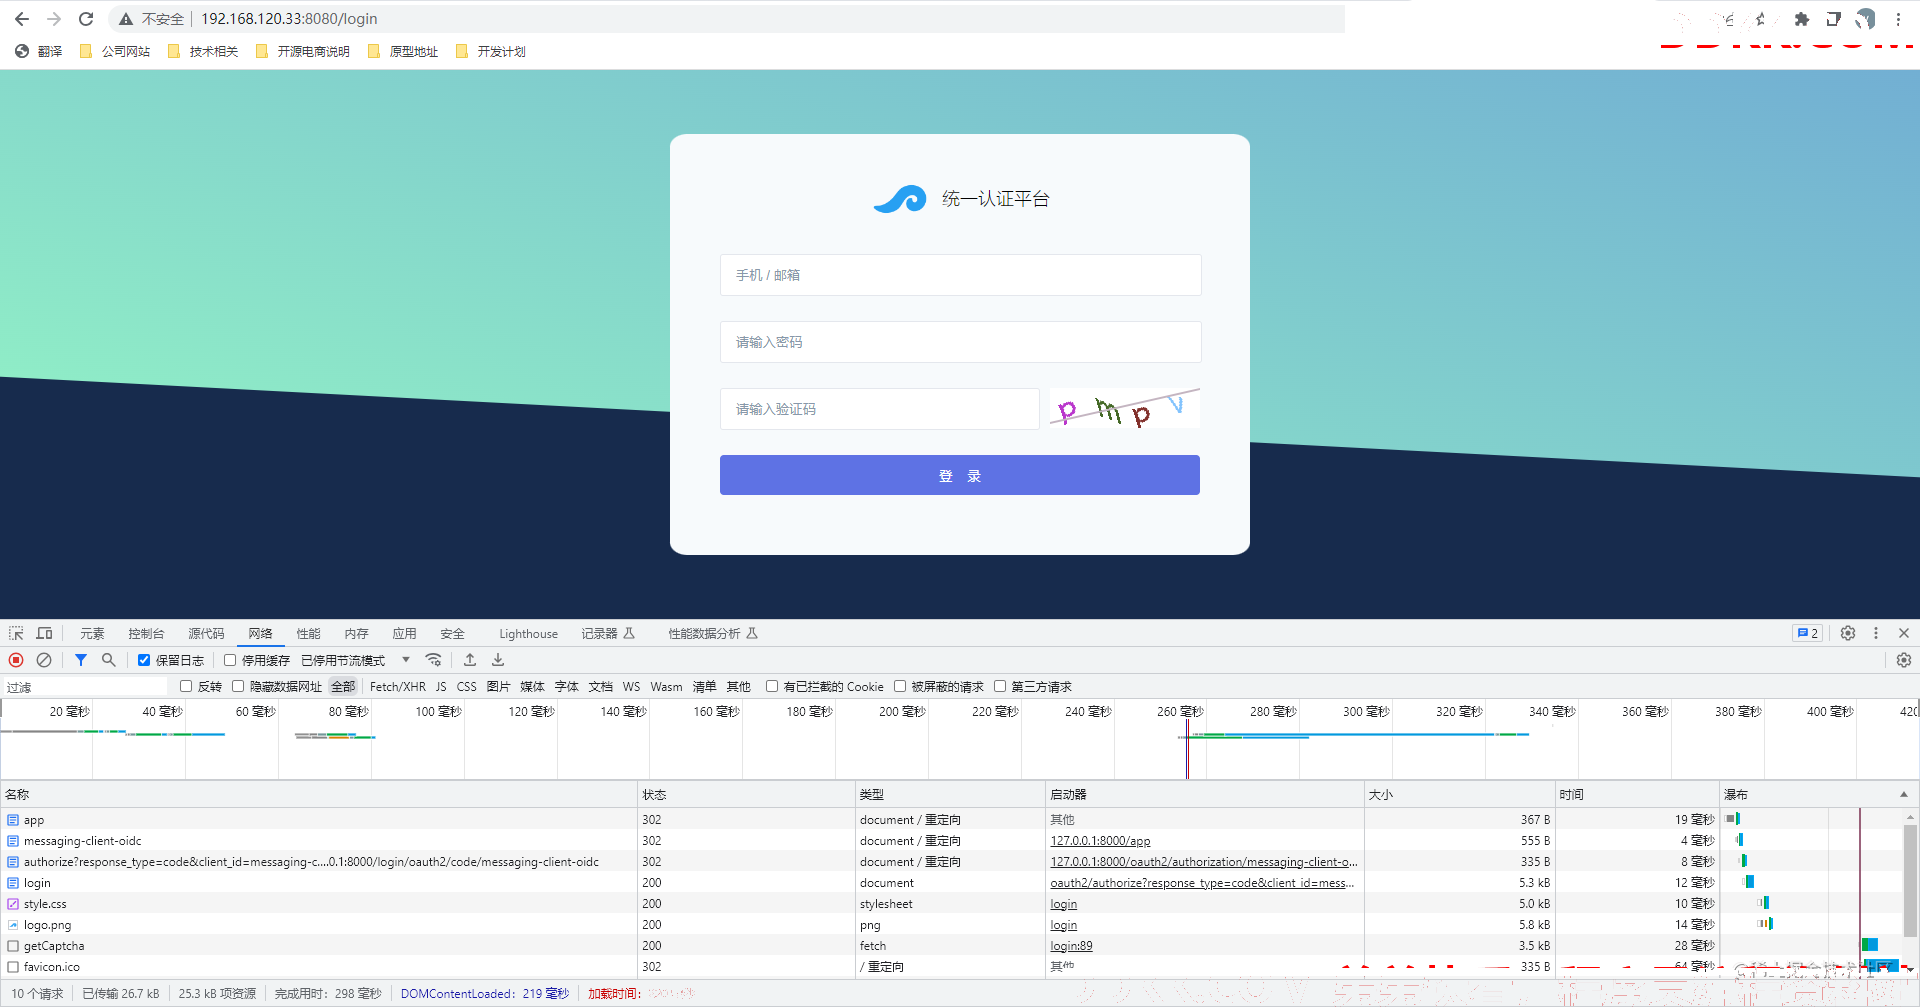Viewport: 1920px width, 1007px height.
Task: Toggle the 反转 checkbox
Action: click(186, 686)
